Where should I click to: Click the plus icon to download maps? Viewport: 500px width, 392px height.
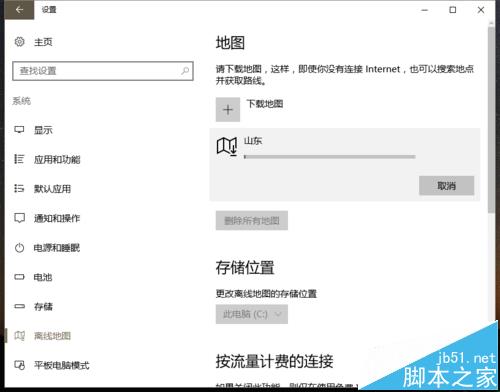click(228, 110)
